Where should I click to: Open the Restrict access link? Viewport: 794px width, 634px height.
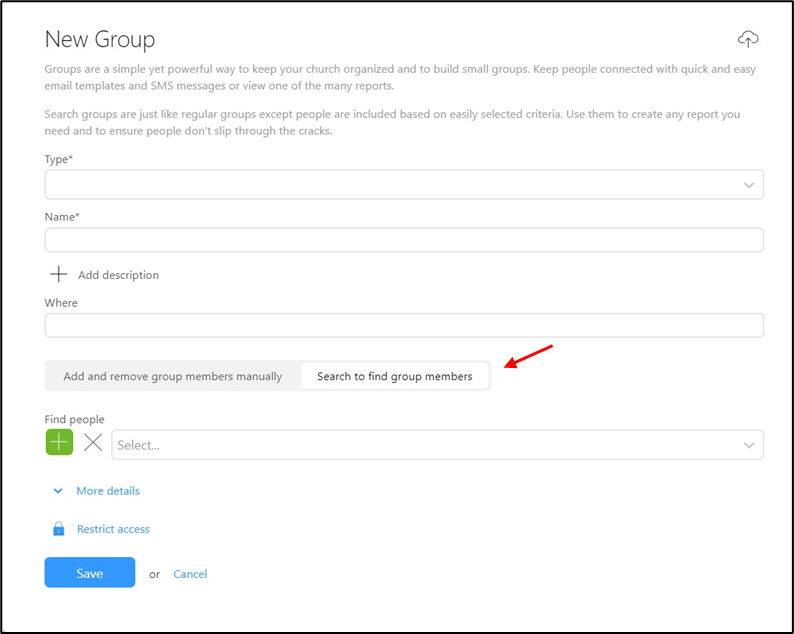coord(113,529)
